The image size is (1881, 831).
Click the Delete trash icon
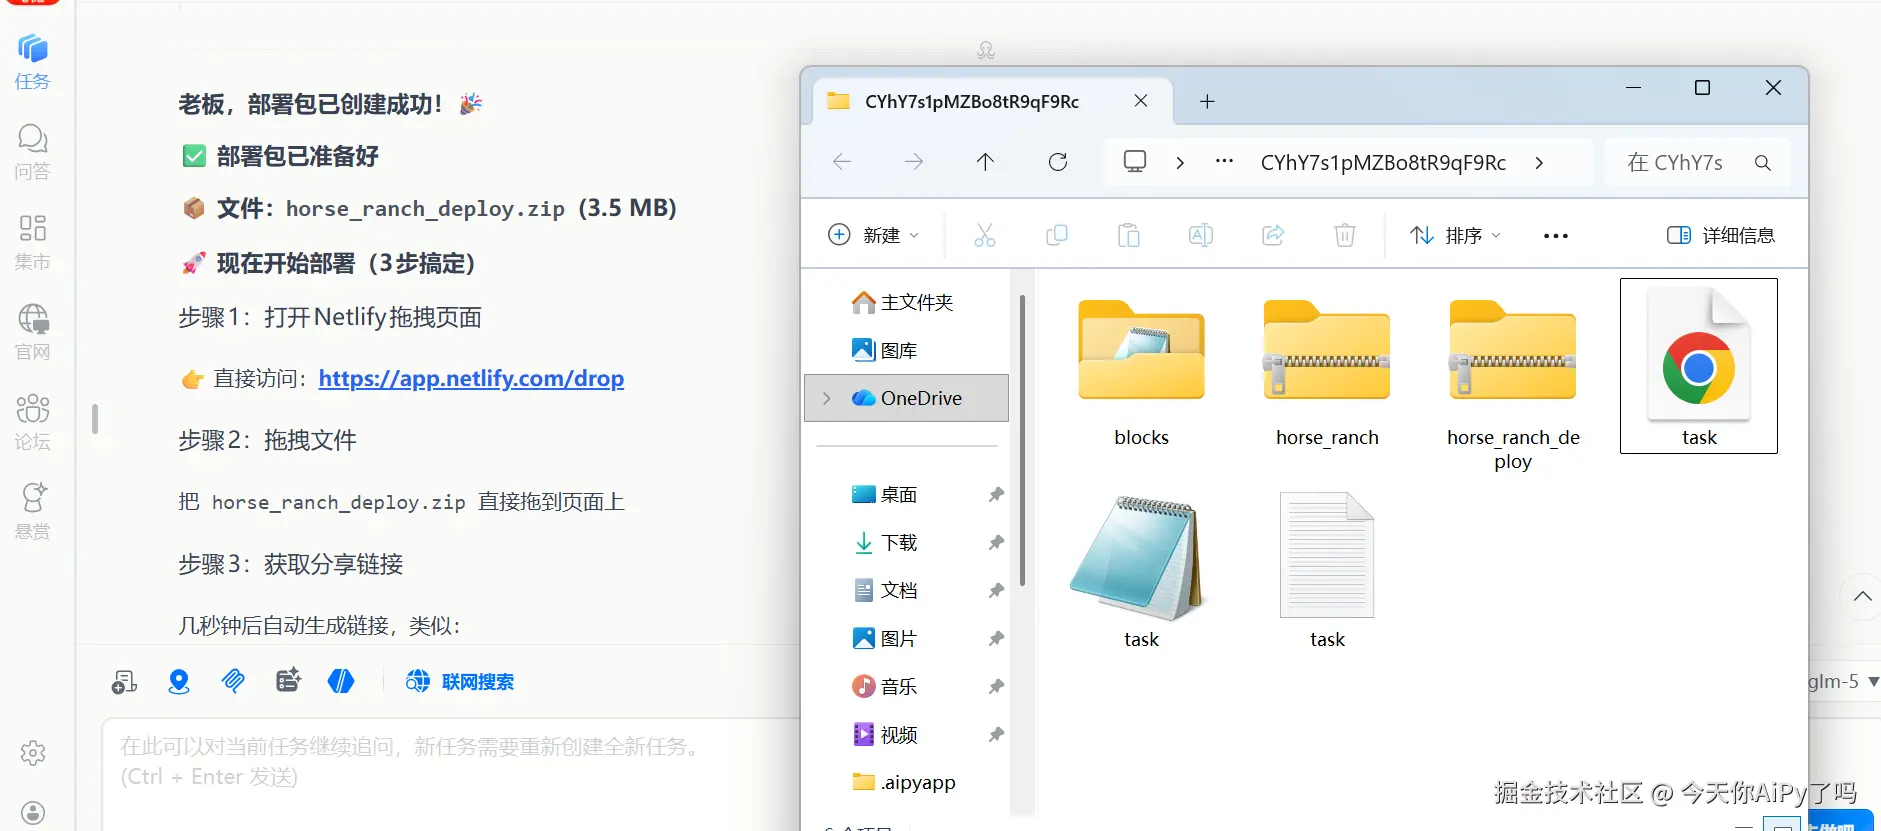[x=1345, y=235]
